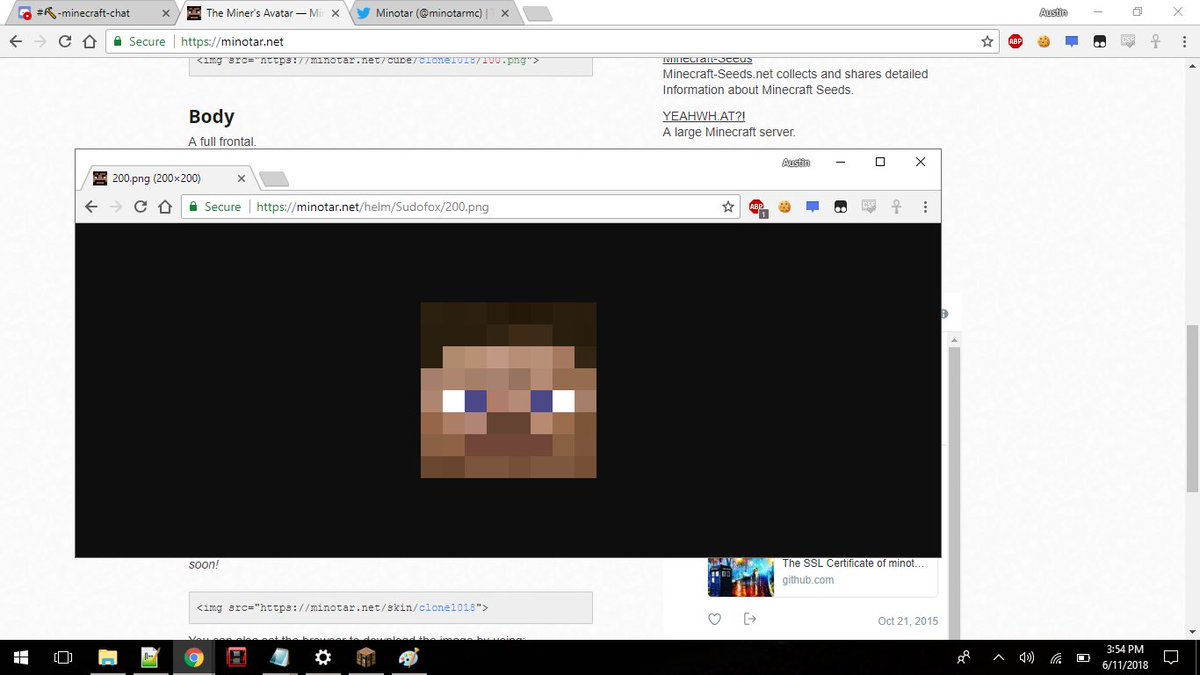Click the background page vertical scrollbar
Viewport: 1200px width, 675px height.
point(1192,408)
